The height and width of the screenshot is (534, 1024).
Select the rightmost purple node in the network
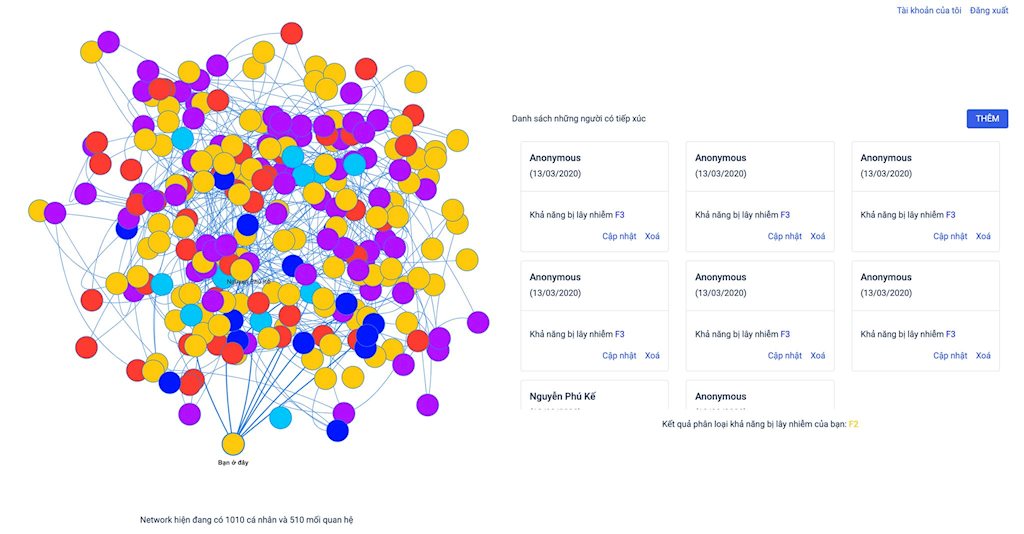pyautogui.click(x=478, y=322)
